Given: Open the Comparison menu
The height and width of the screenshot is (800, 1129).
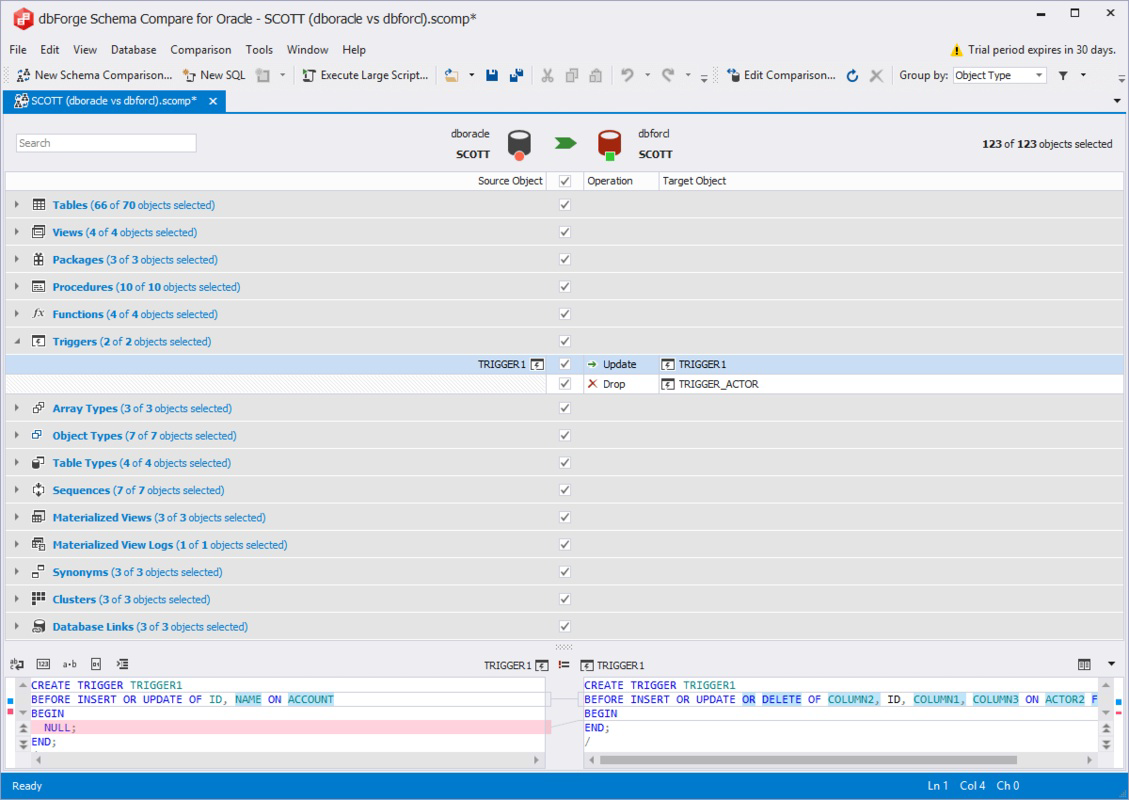Looking at the screenshot, I should click(x=201, y=50).
